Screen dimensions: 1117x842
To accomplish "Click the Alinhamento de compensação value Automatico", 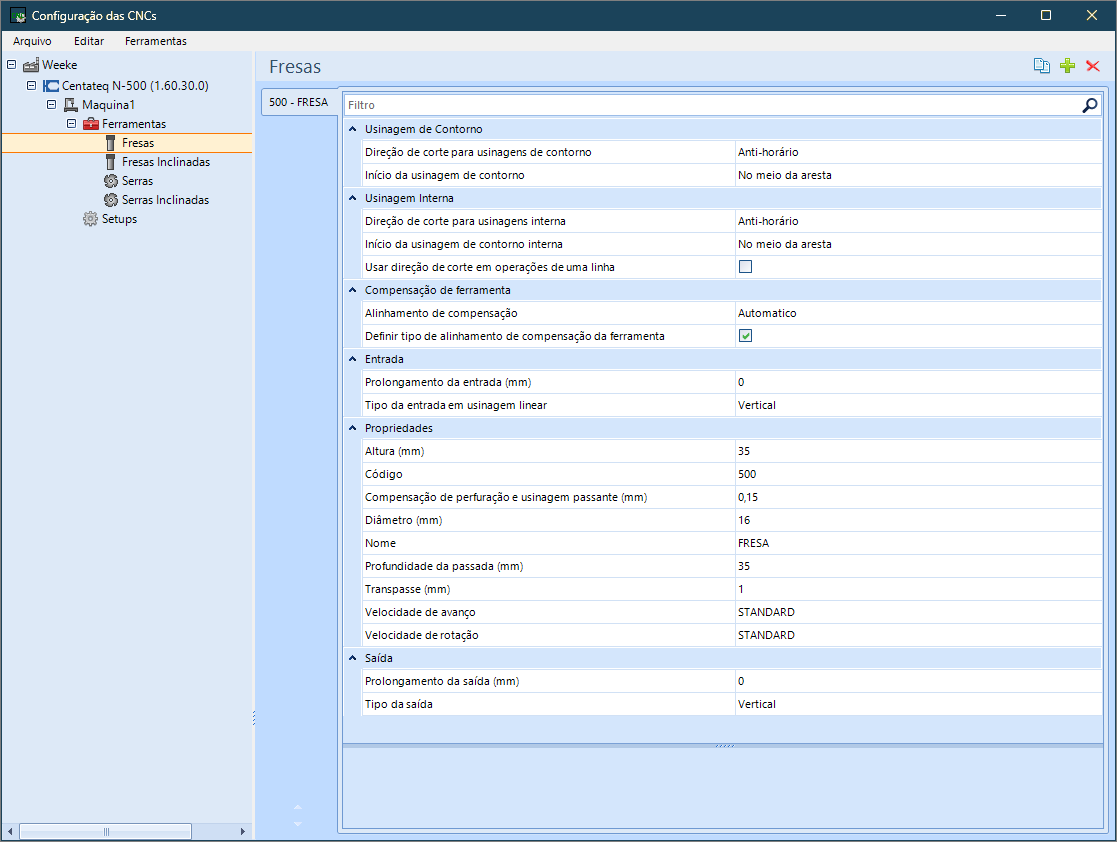I will pyautogui.click(x=919, y=313).
